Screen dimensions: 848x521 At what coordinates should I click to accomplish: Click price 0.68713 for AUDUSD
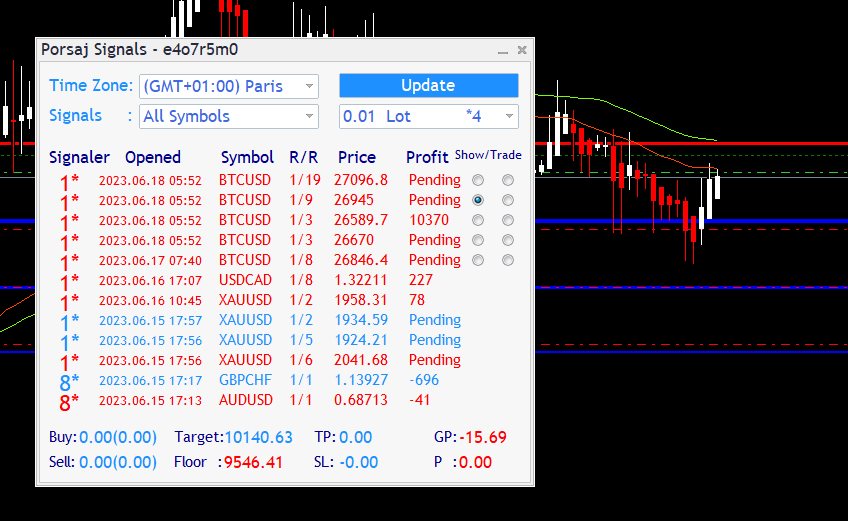(361, 400)
